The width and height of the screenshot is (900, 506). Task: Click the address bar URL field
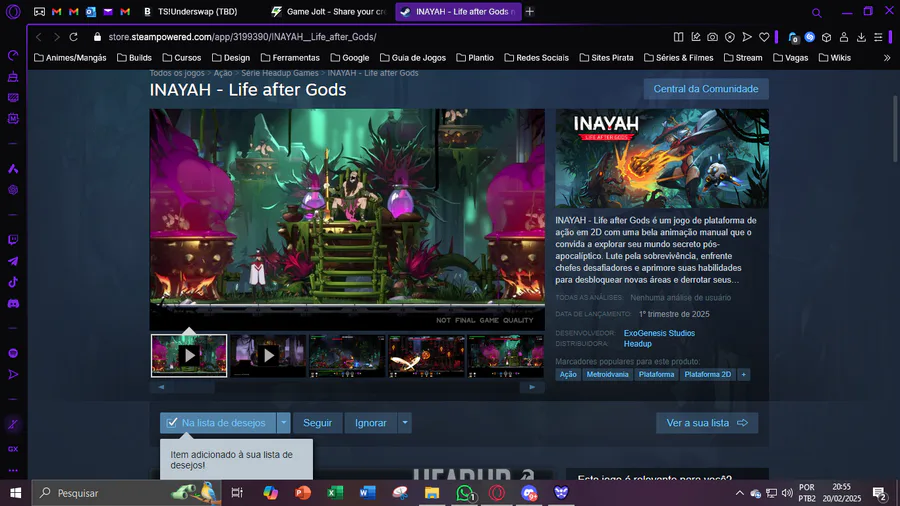[x=379, y=37]
